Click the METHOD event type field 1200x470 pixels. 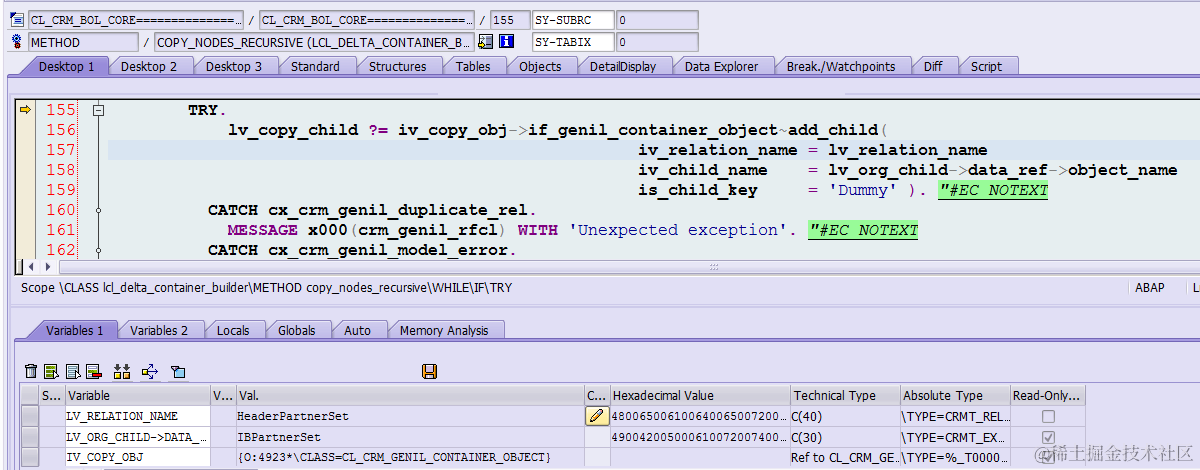[83, 42]
